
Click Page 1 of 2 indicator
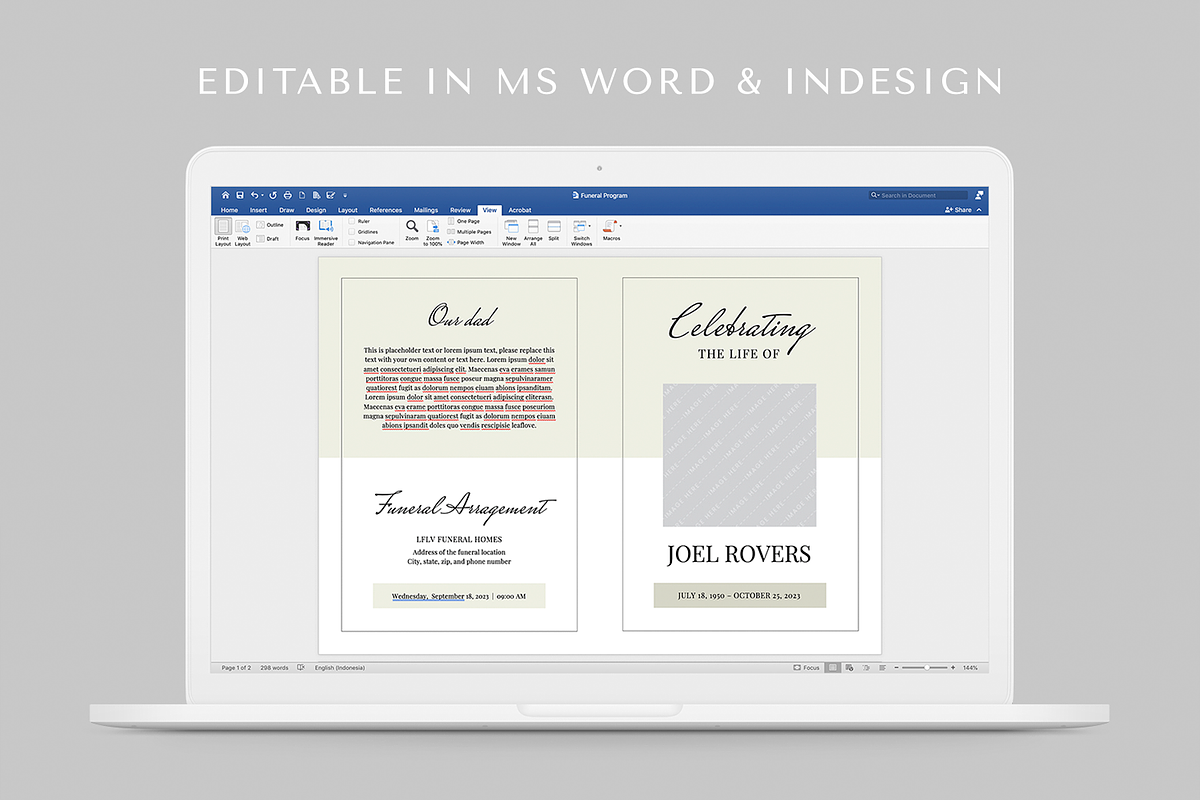point(236,667)
